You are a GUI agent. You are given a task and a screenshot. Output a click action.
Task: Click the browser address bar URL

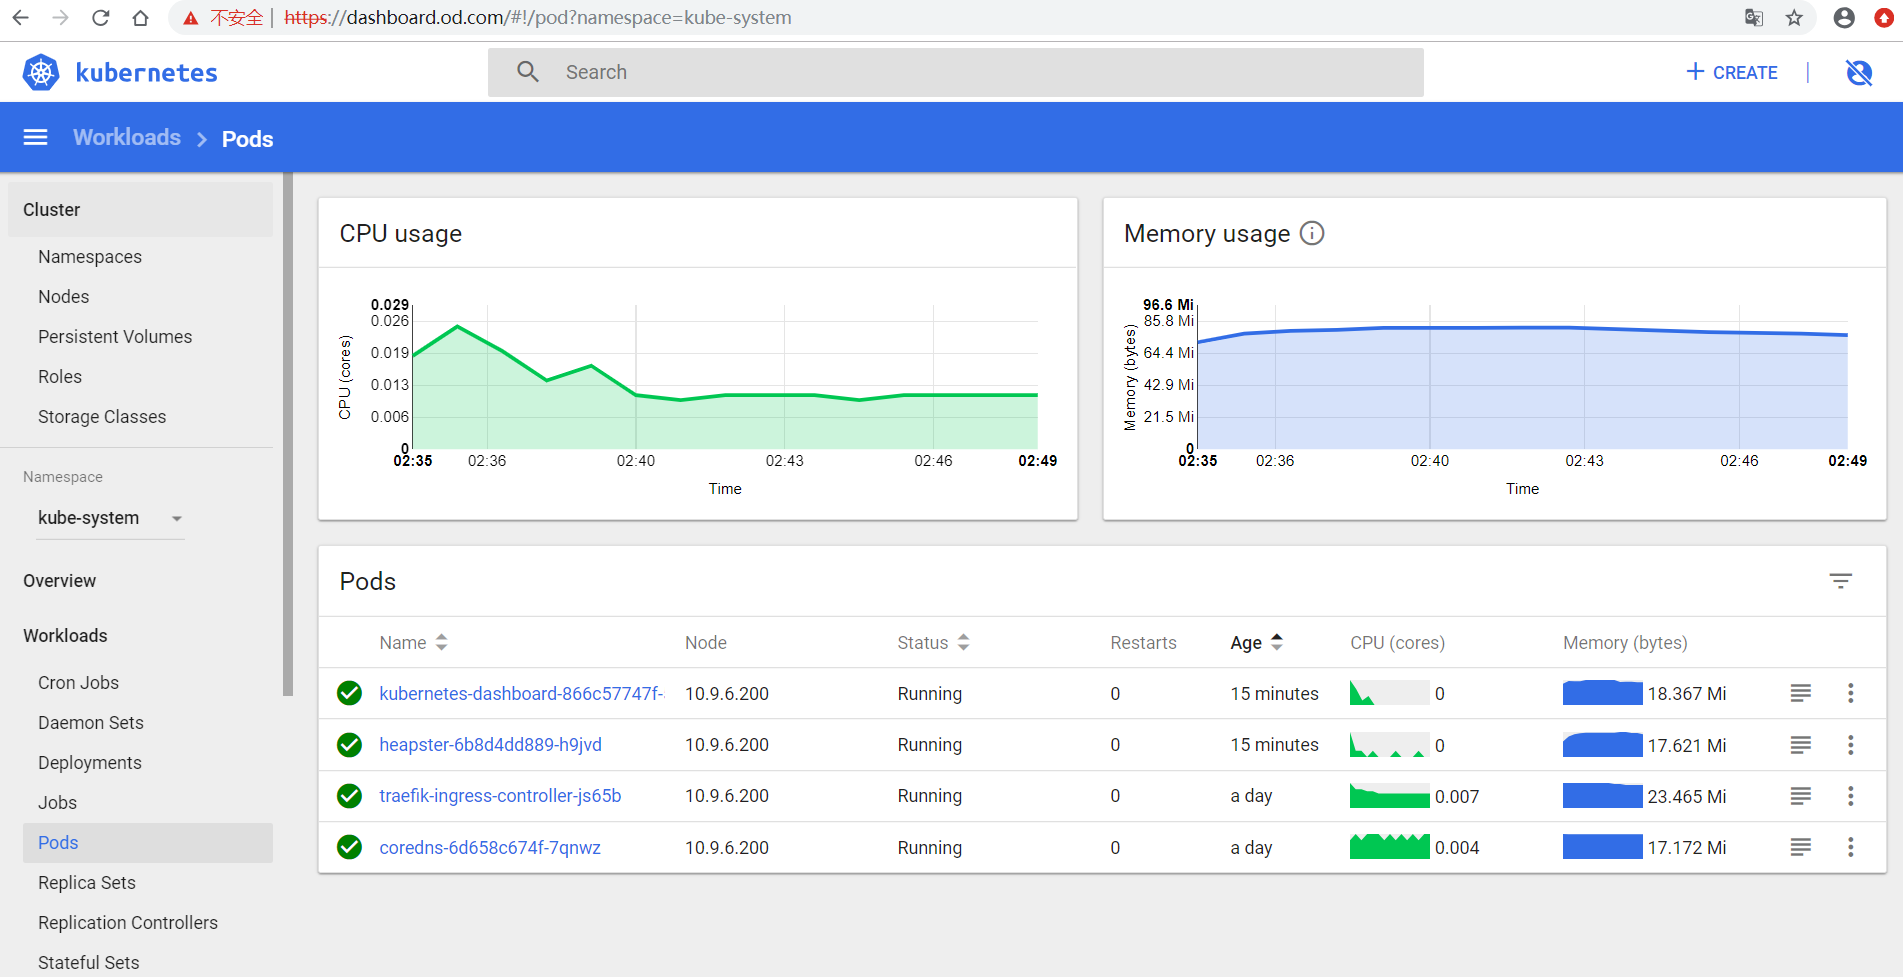538,18
